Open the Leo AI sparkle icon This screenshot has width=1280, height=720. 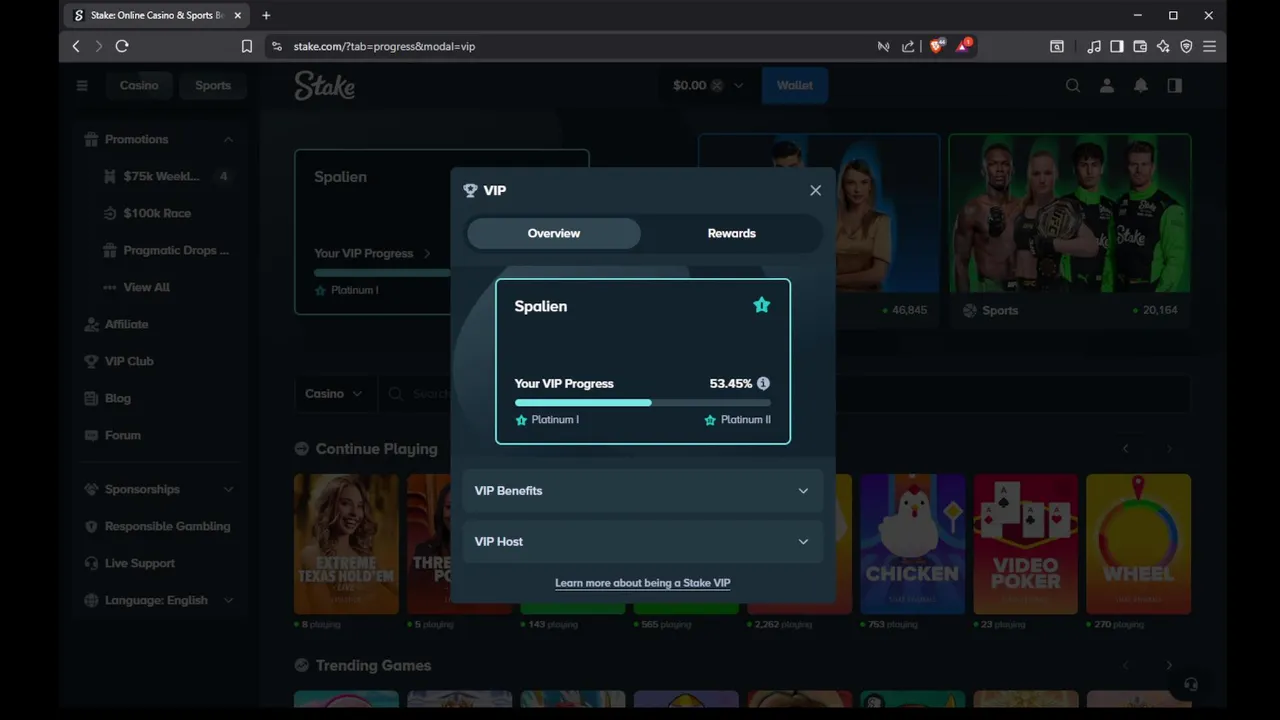(1163, 46)
